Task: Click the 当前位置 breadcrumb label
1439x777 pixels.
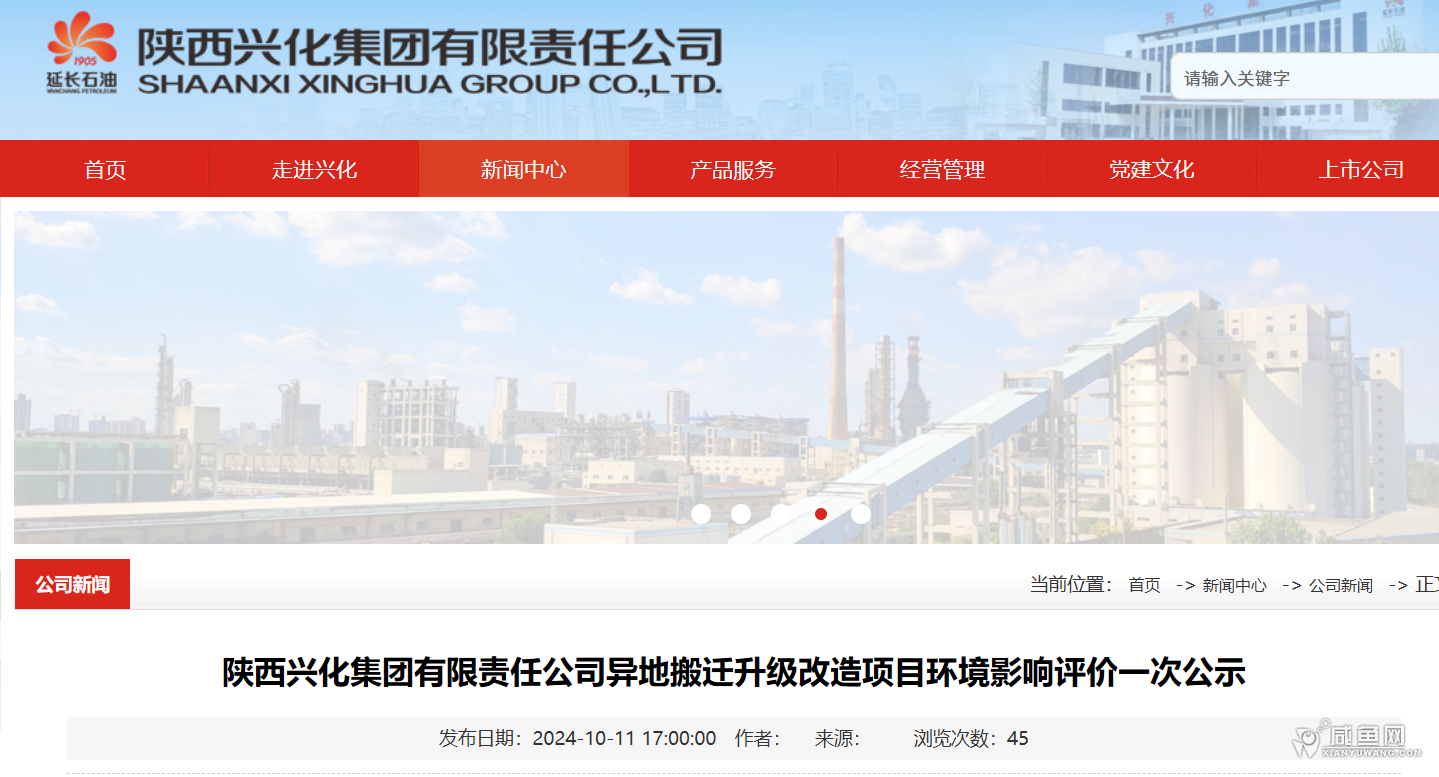Action: point(1071,585)
